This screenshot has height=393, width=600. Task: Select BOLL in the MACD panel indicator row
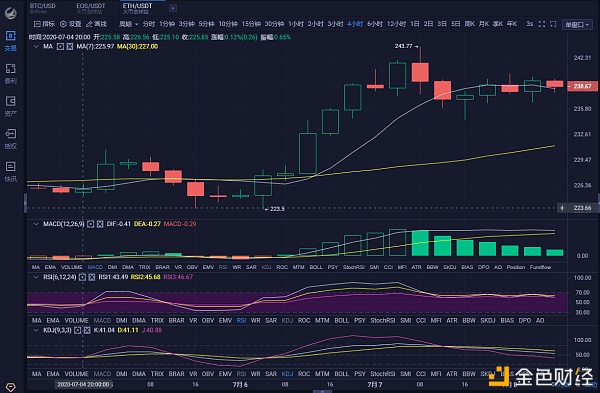pyautogui.click(x=316, y=267)
